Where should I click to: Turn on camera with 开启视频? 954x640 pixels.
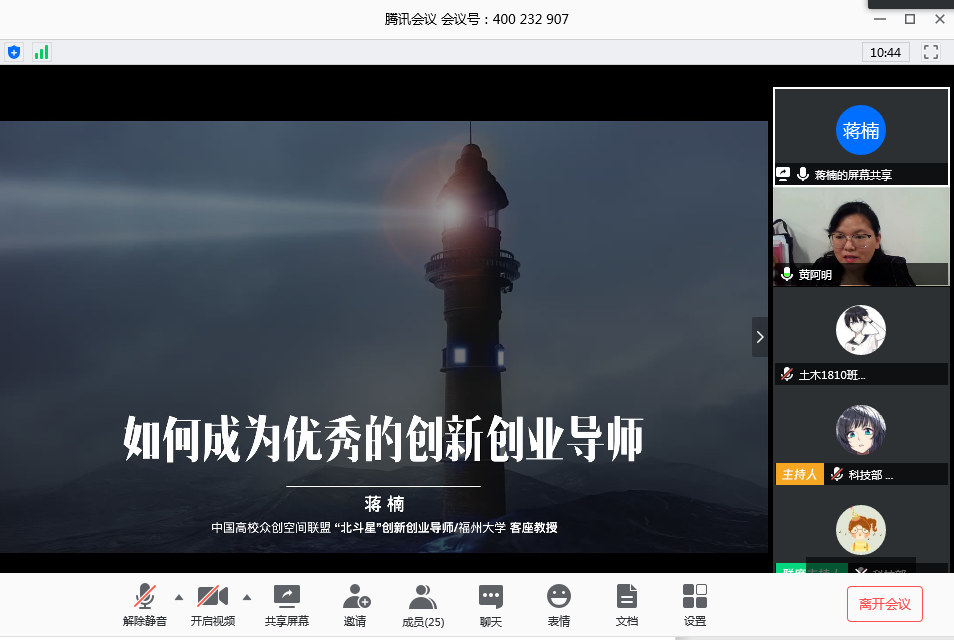[x=212, y=604]
